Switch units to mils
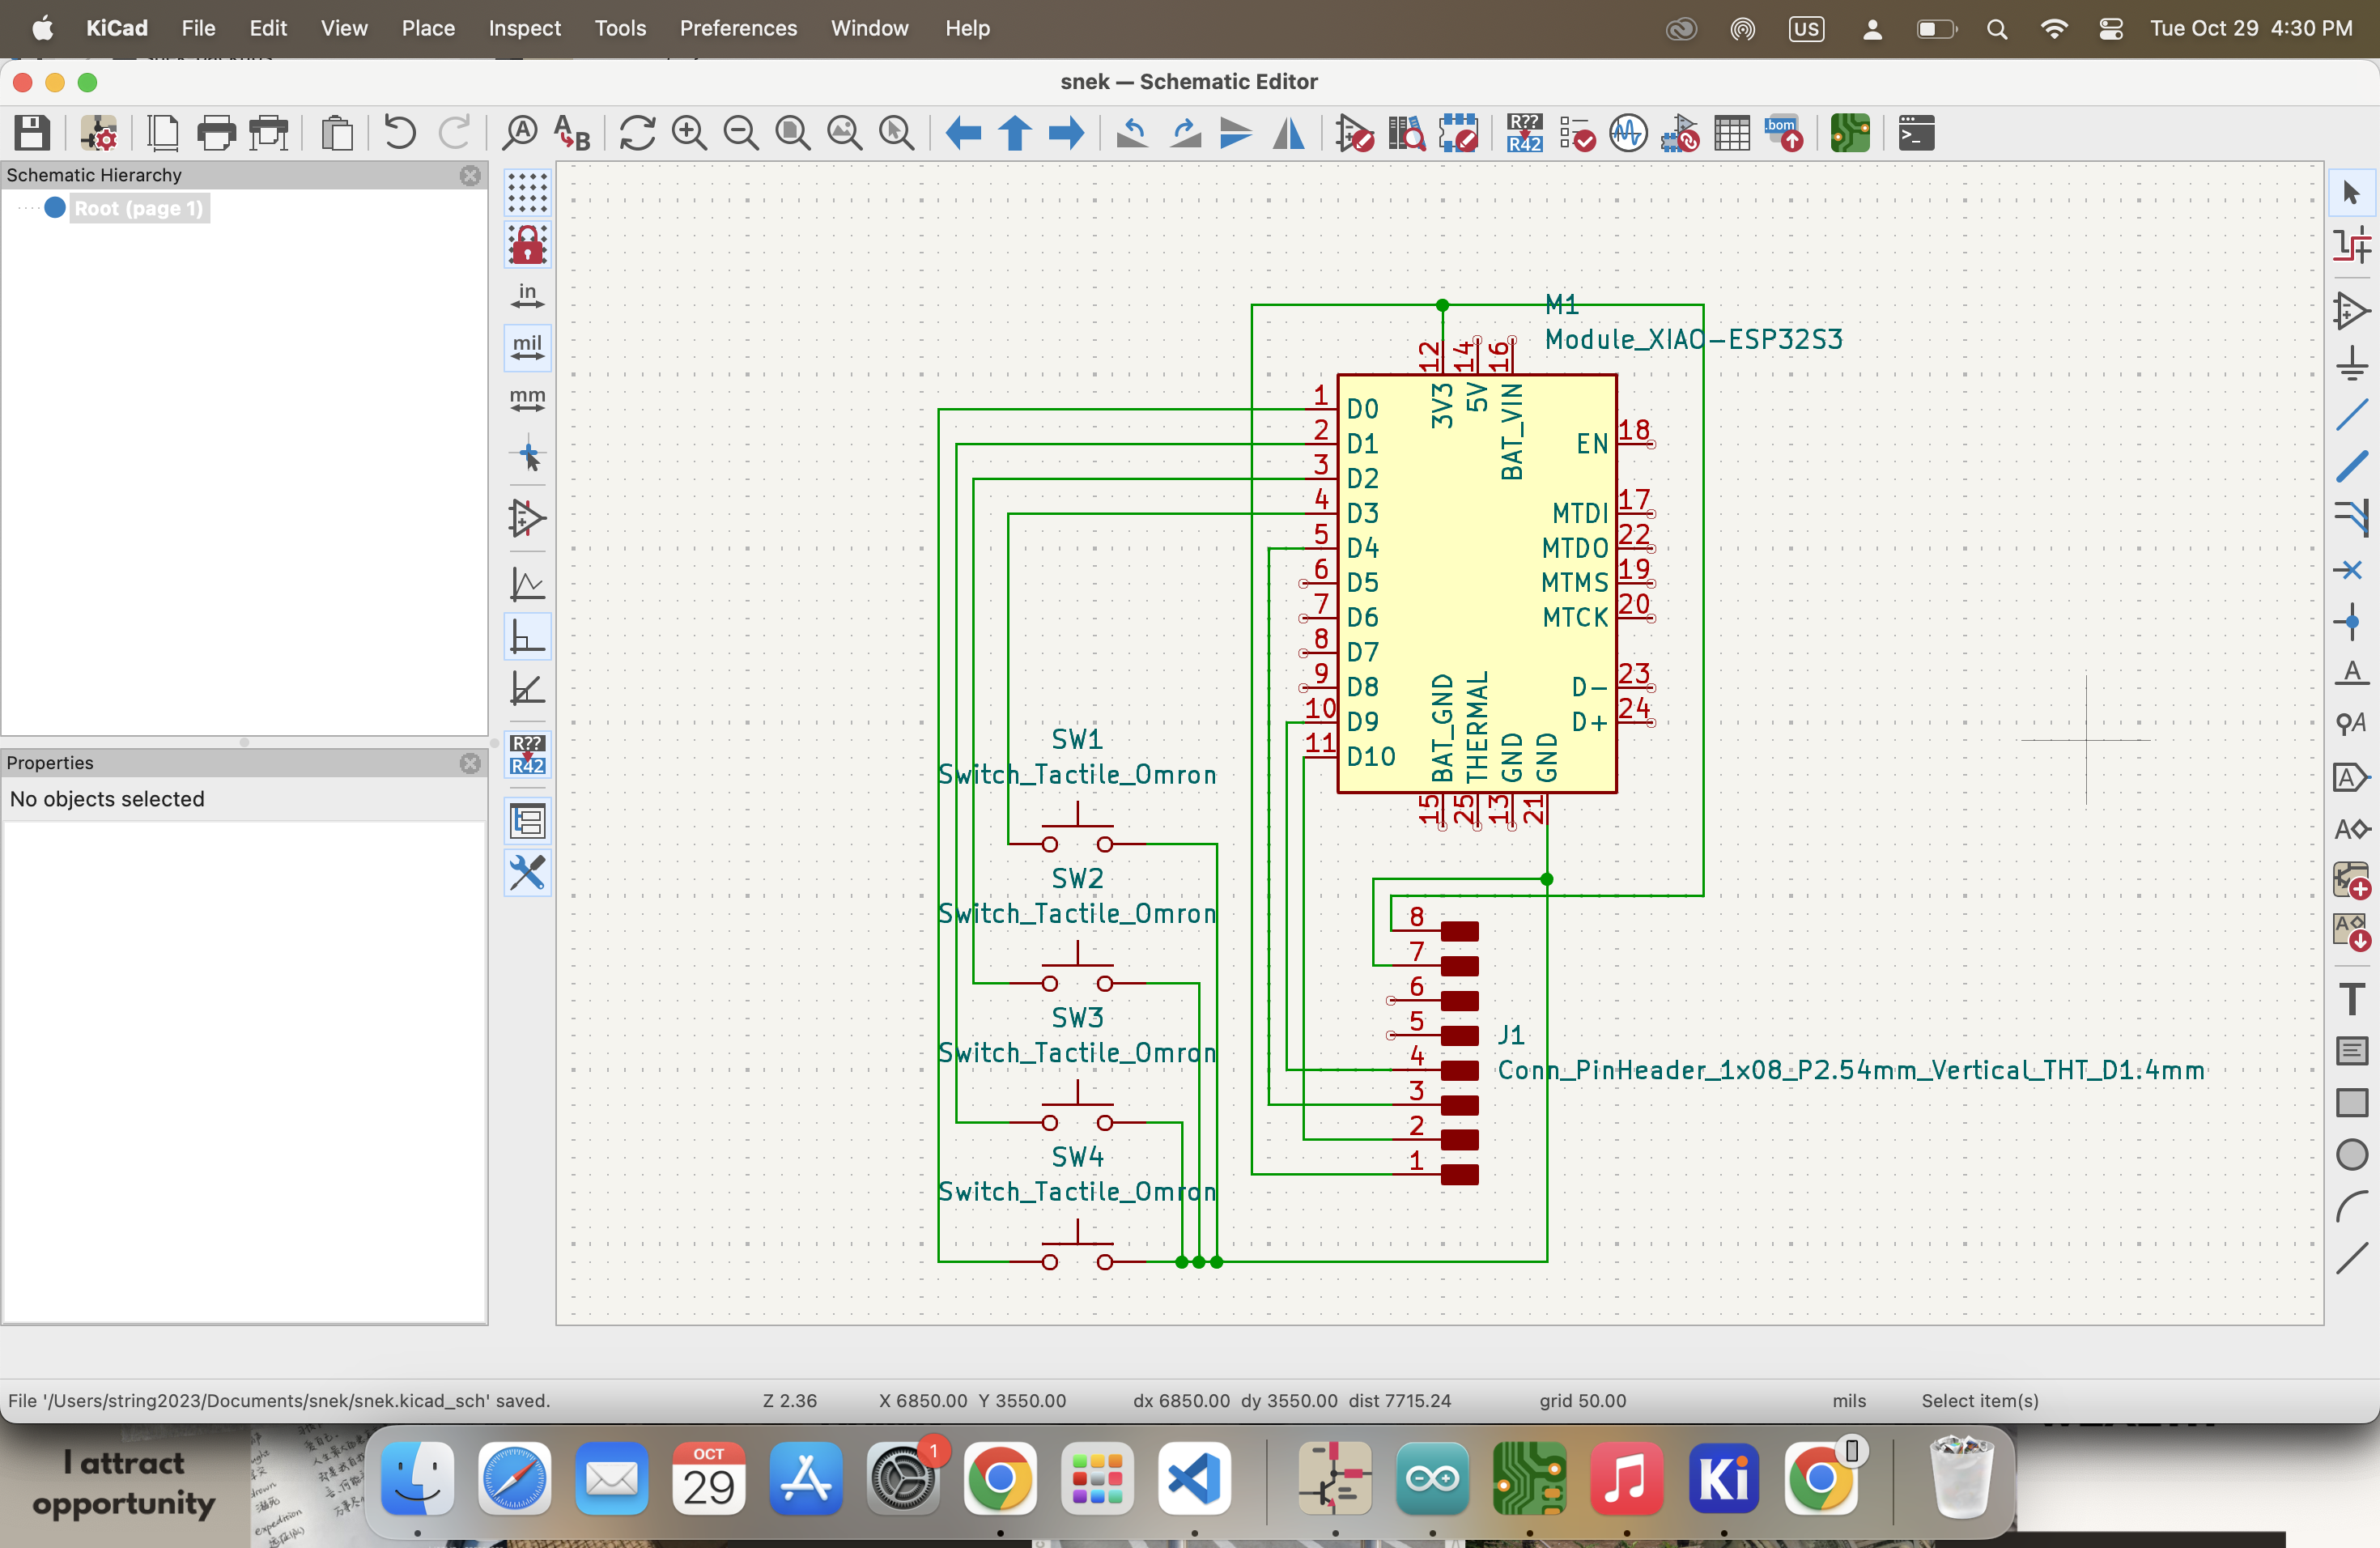This screenshot has width=2380, height=1548. pos(527,348)
